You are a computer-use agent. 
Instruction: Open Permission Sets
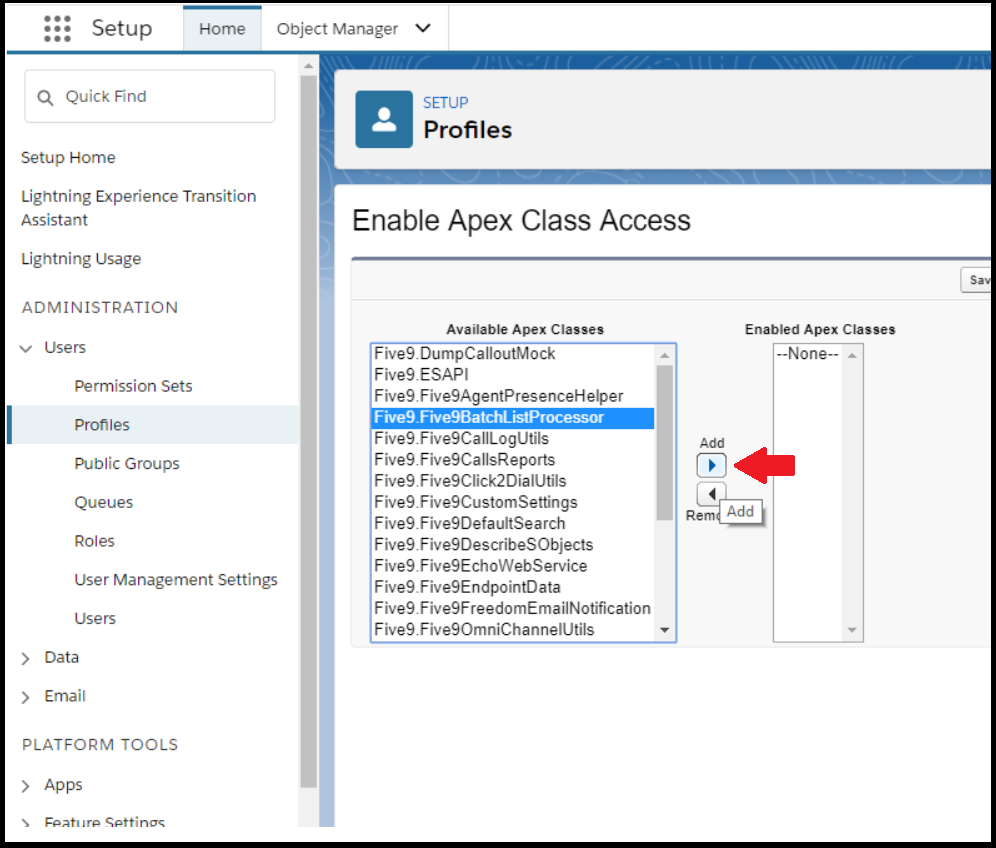133,386
